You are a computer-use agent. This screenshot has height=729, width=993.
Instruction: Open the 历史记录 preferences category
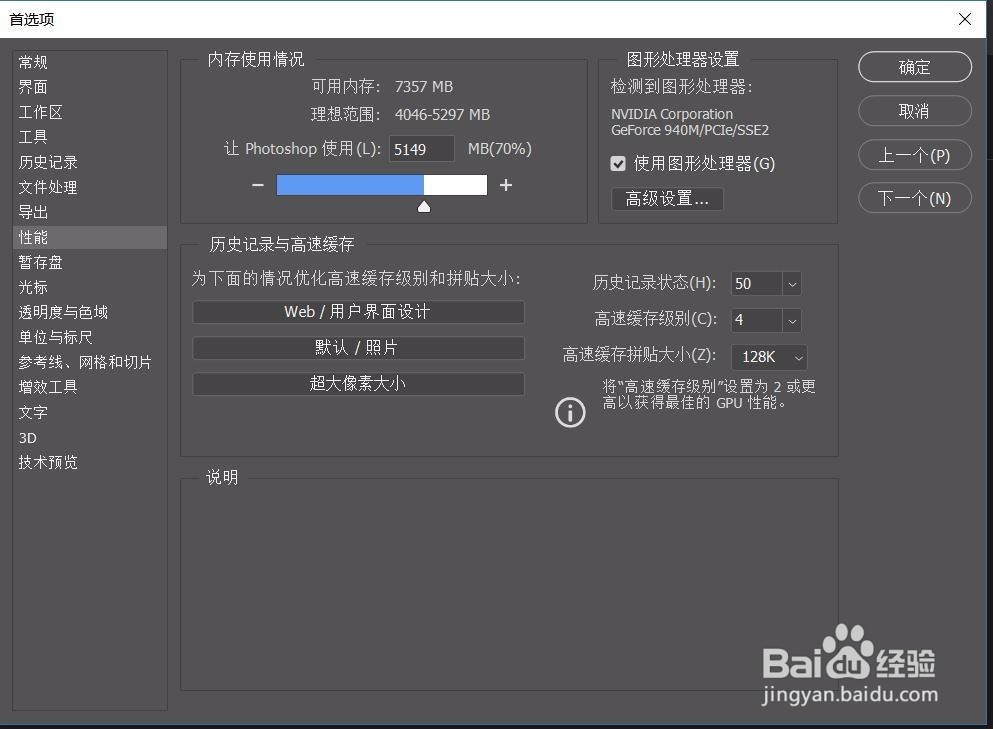click(x=90, y=162)
